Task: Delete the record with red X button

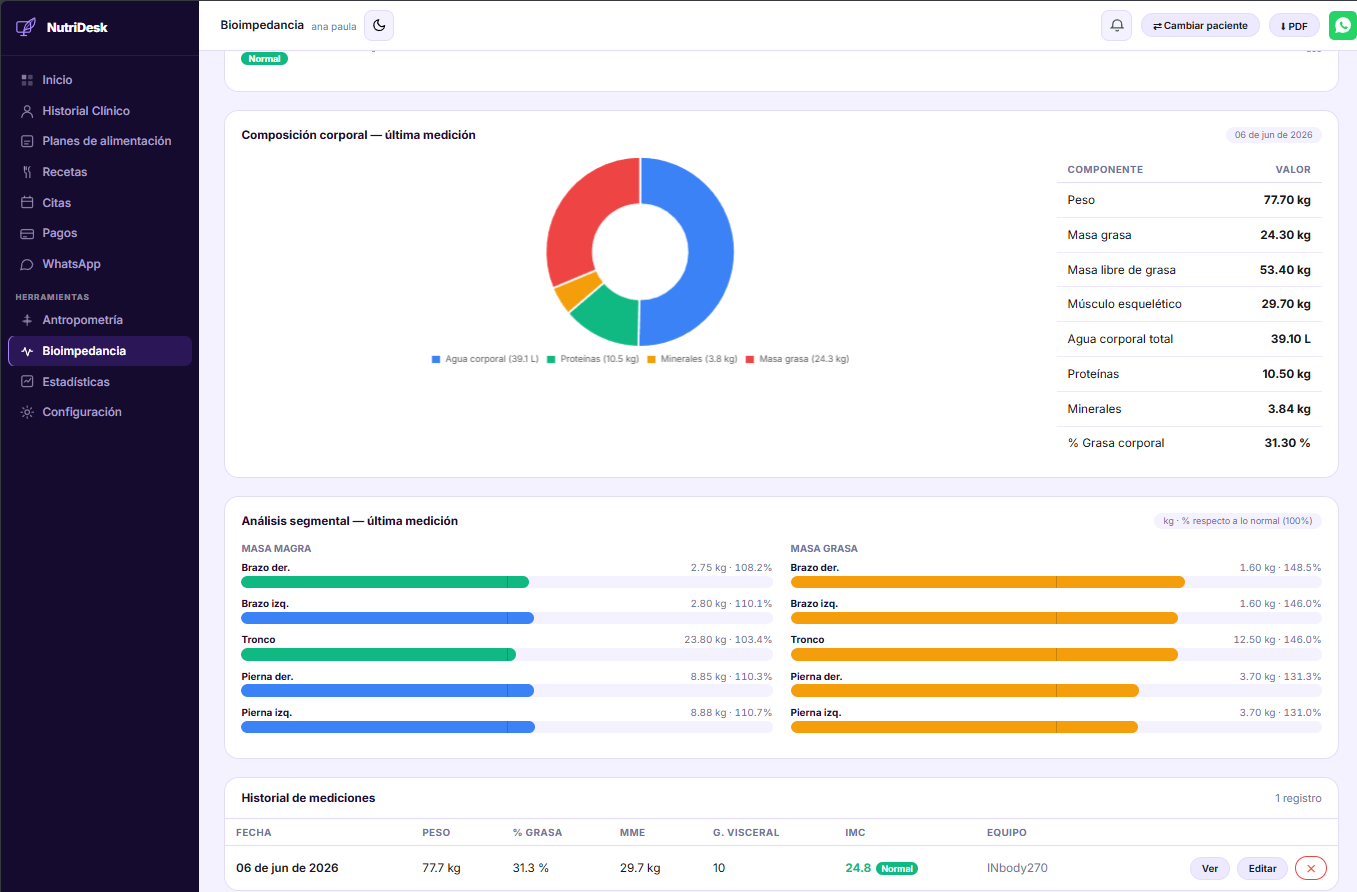Action: (x=1311, y=868)
